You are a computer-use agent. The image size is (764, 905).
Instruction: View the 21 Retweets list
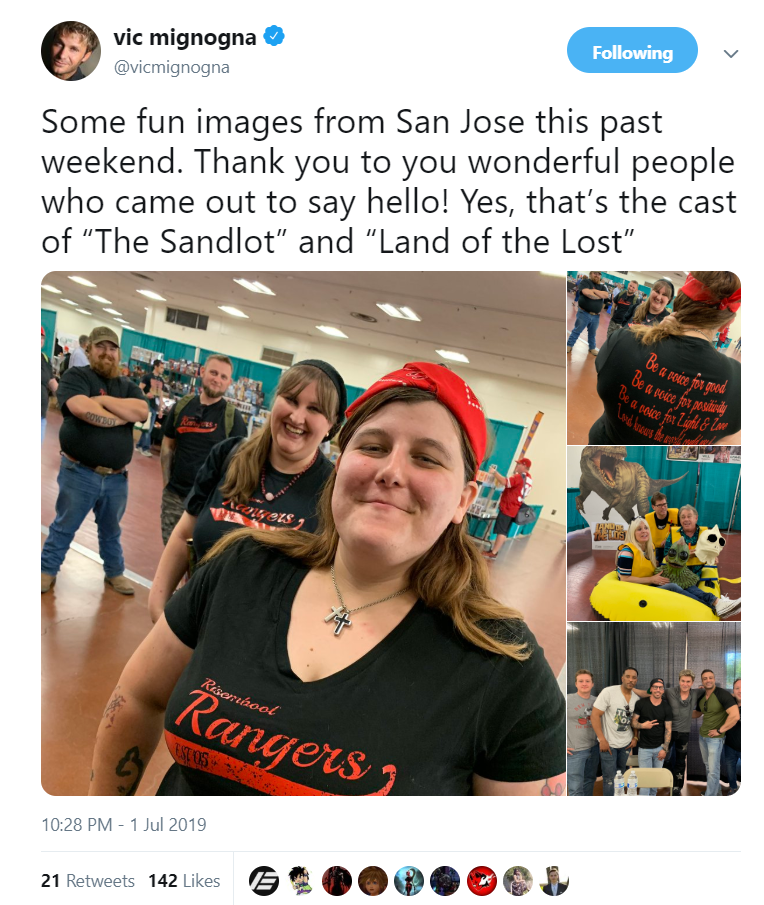pos(88,881)
